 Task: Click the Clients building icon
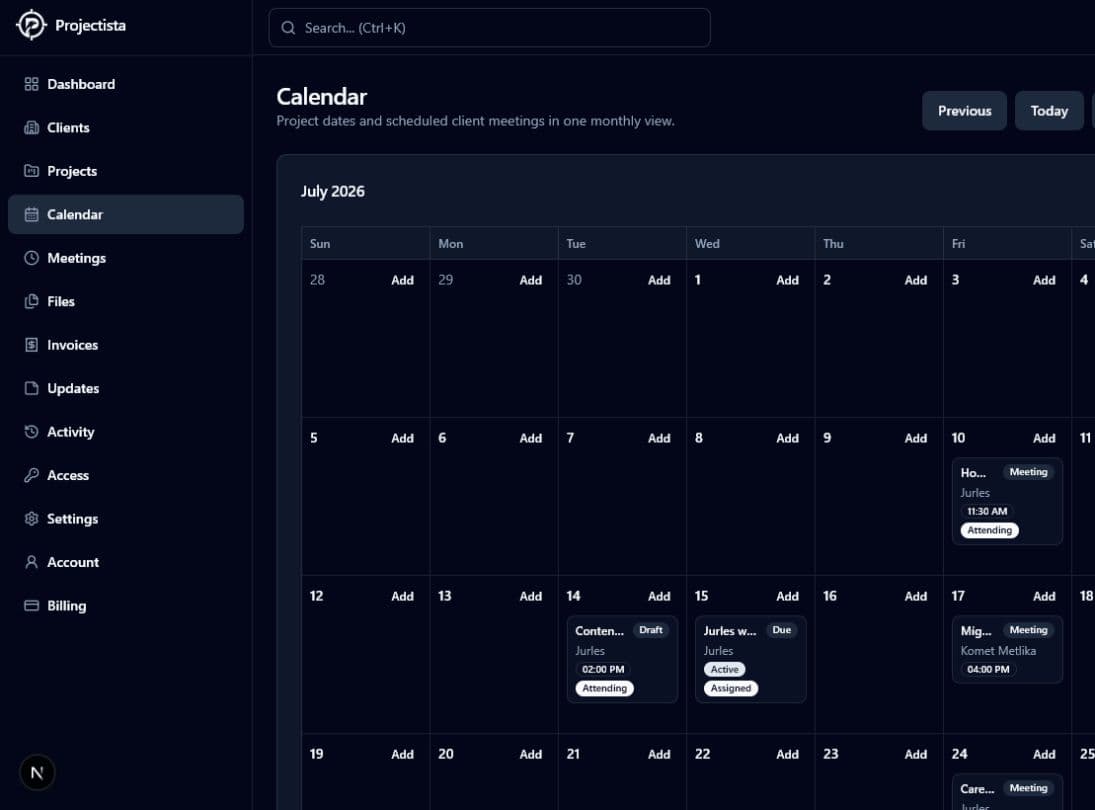tap(31, 127)
